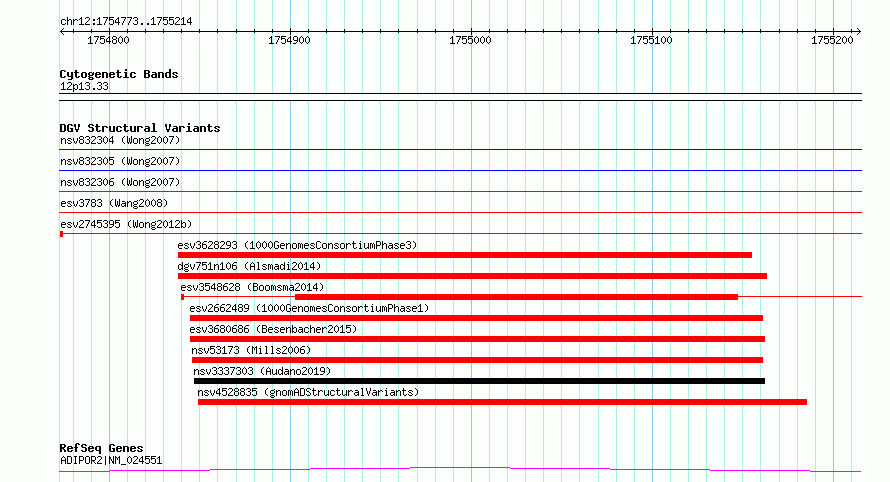Click the red bar of dgv751n106
Image resolution: width=890 pixels, height=482 pixels.
(x=472, y=276)
